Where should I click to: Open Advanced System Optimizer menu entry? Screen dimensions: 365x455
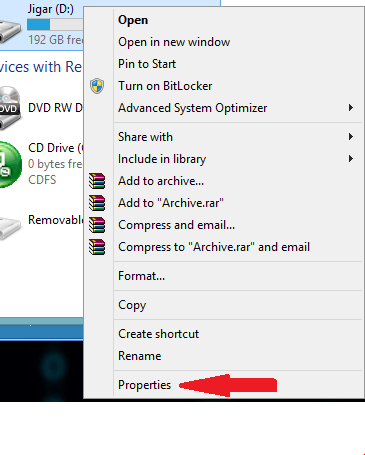238,108
